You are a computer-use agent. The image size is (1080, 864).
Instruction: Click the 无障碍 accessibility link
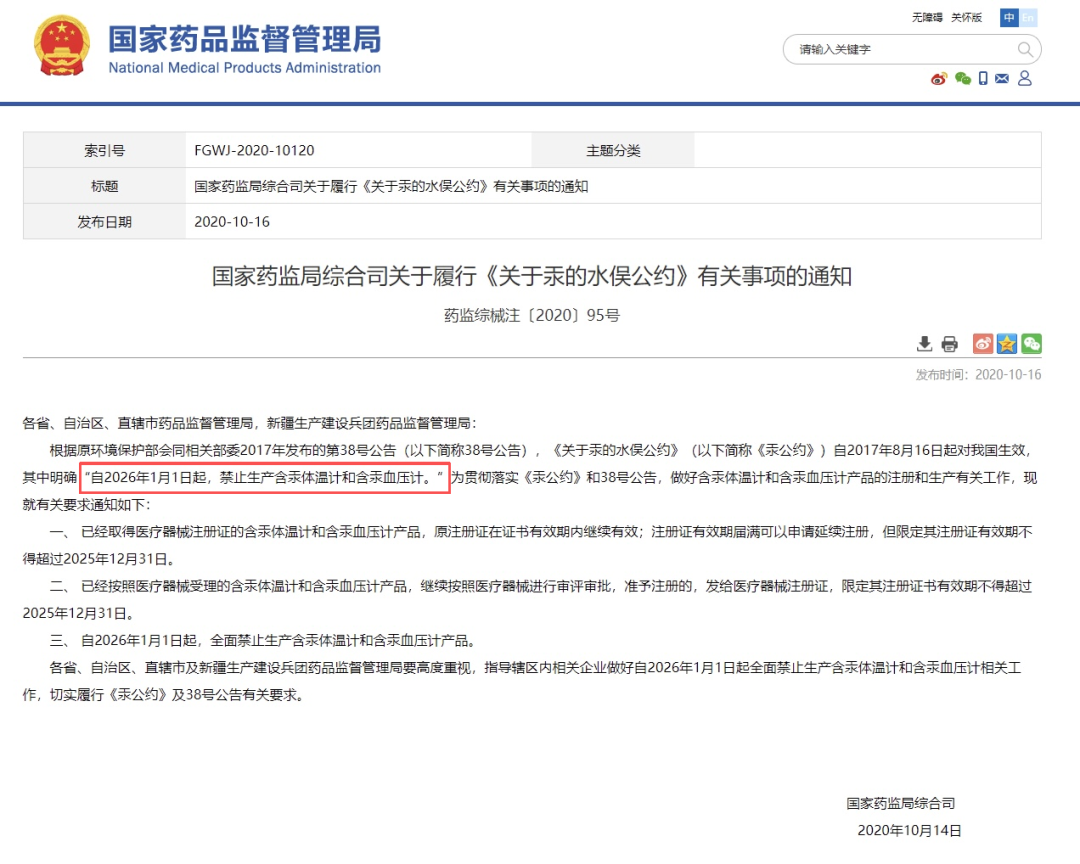click(927, 18)
